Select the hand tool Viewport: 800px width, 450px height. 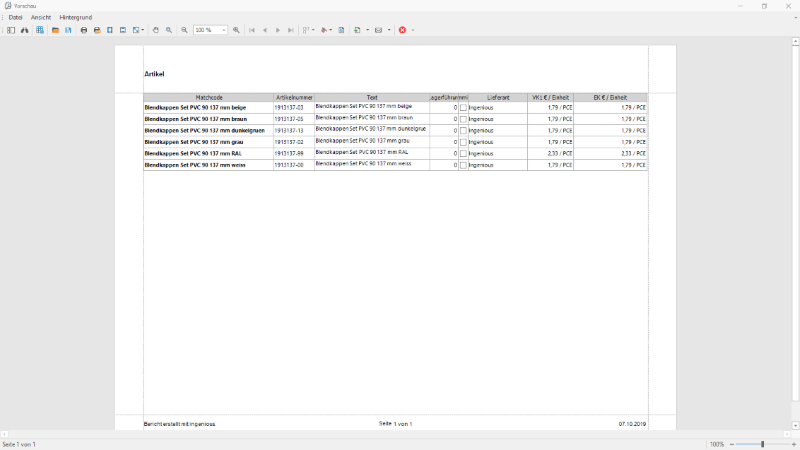[156, 30]
